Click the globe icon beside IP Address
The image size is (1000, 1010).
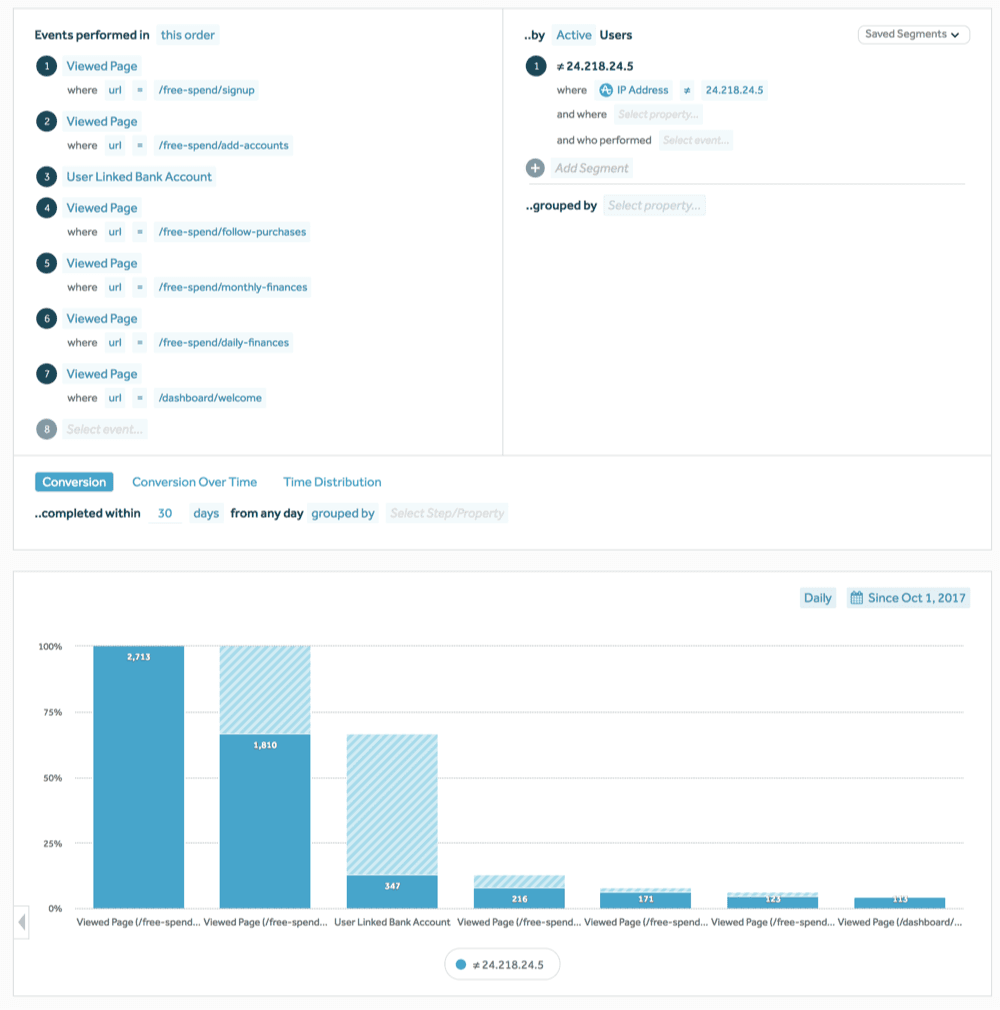click(608, 89)
